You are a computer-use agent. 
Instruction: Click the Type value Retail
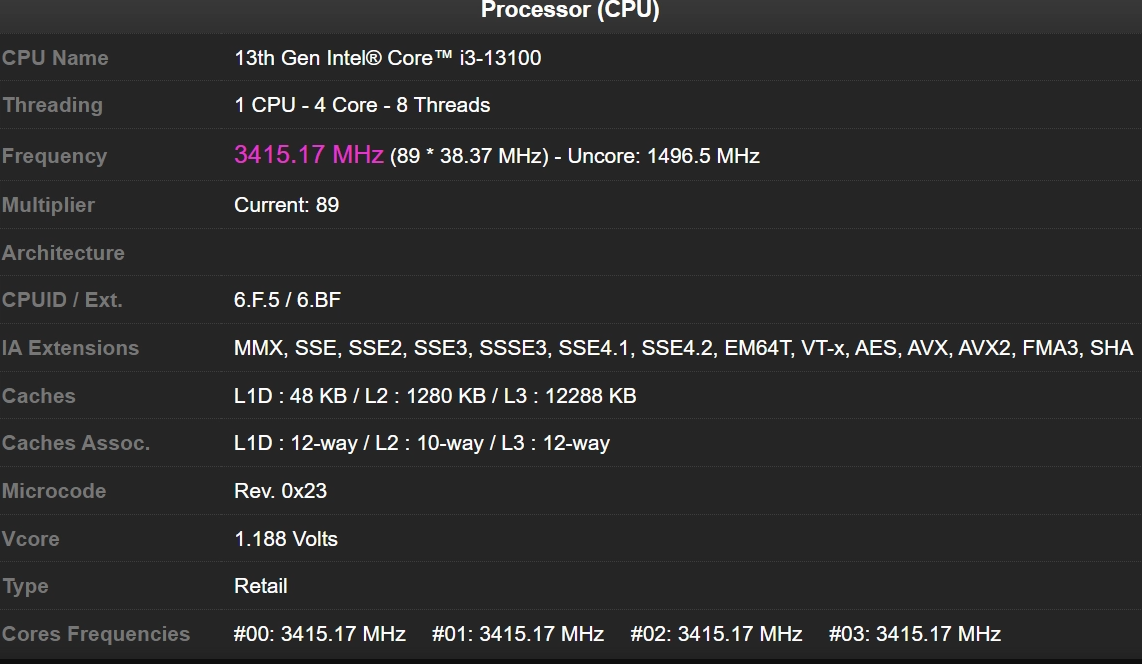(261, 586)
